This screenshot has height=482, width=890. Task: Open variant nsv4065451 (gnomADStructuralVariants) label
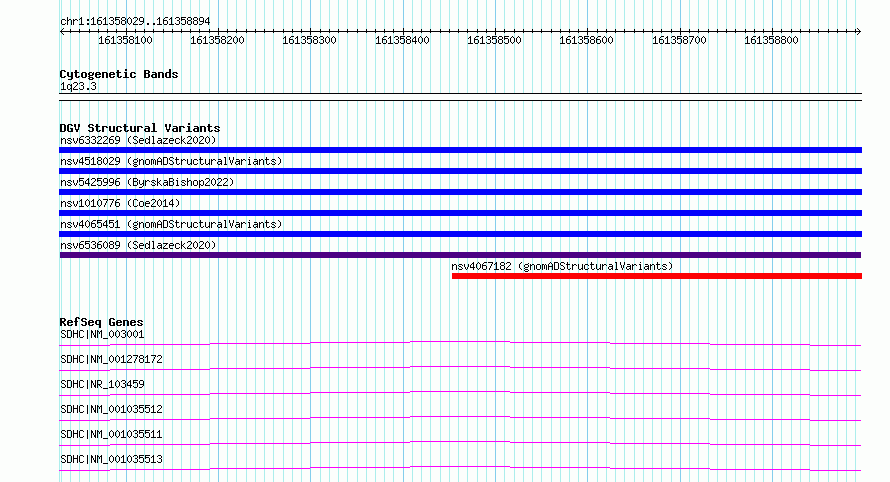click(x=171, y=224)
